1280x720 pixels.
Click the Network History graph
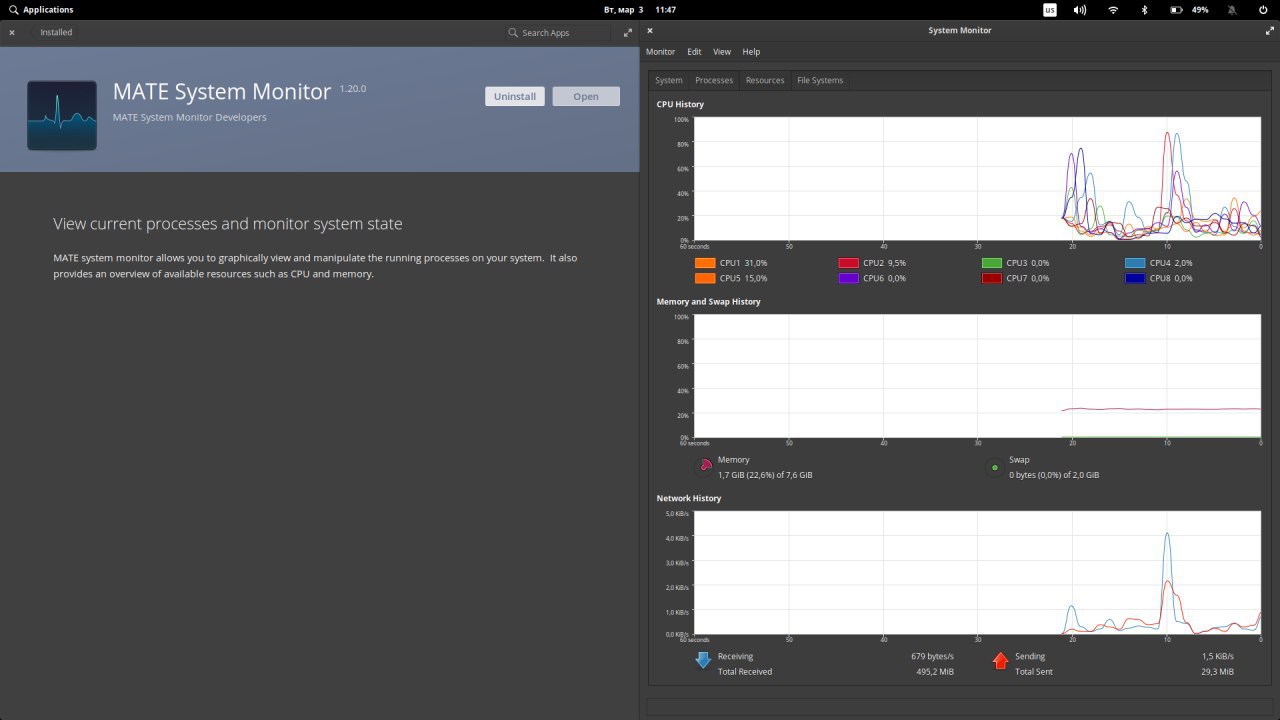pos(977,573)
